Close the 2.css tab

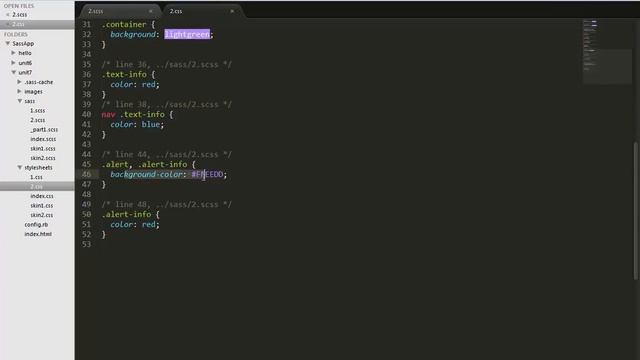click(232, 11)
